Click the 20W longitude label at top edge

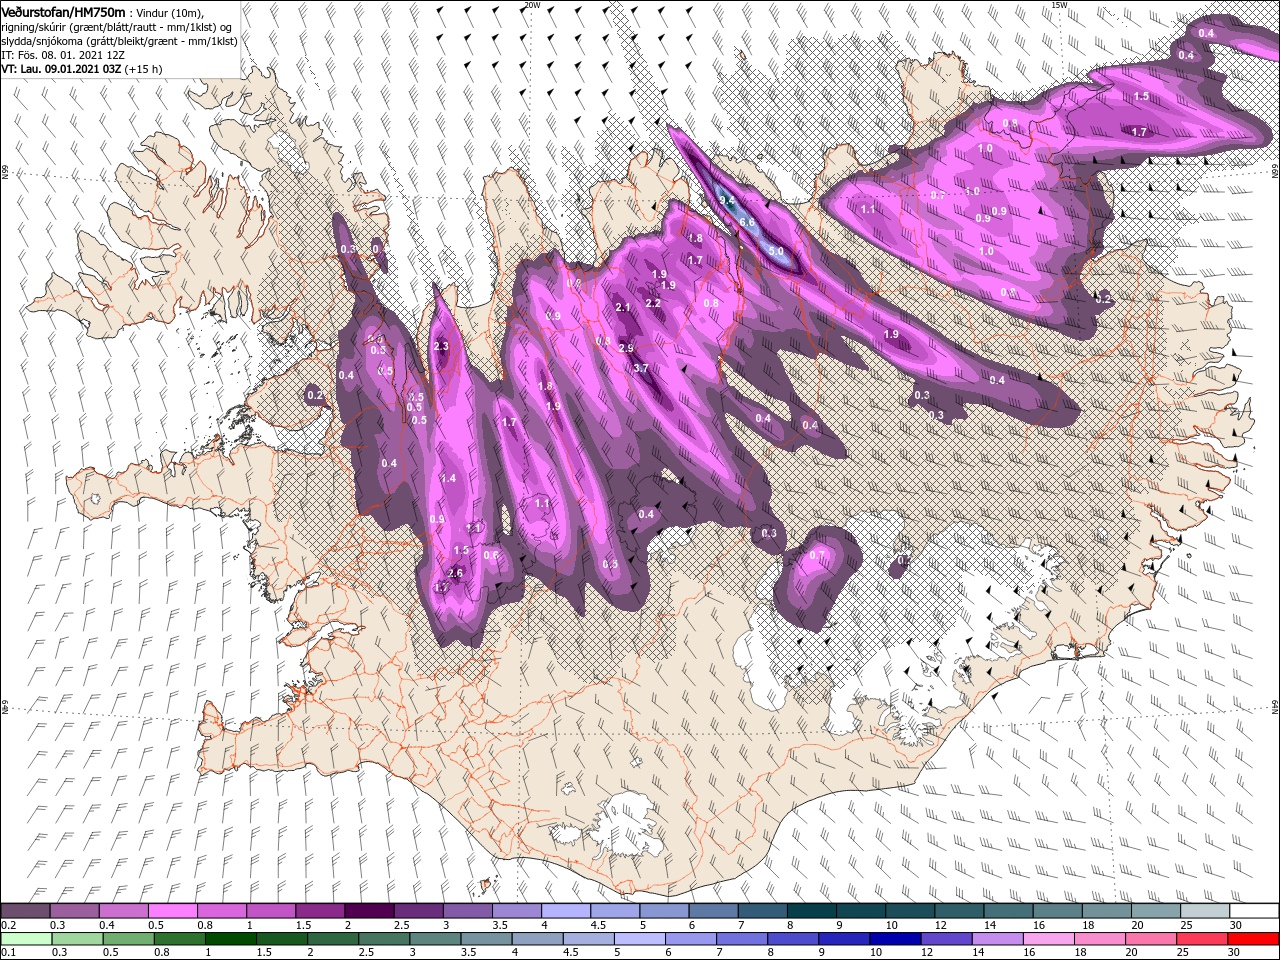click(531, 5)
